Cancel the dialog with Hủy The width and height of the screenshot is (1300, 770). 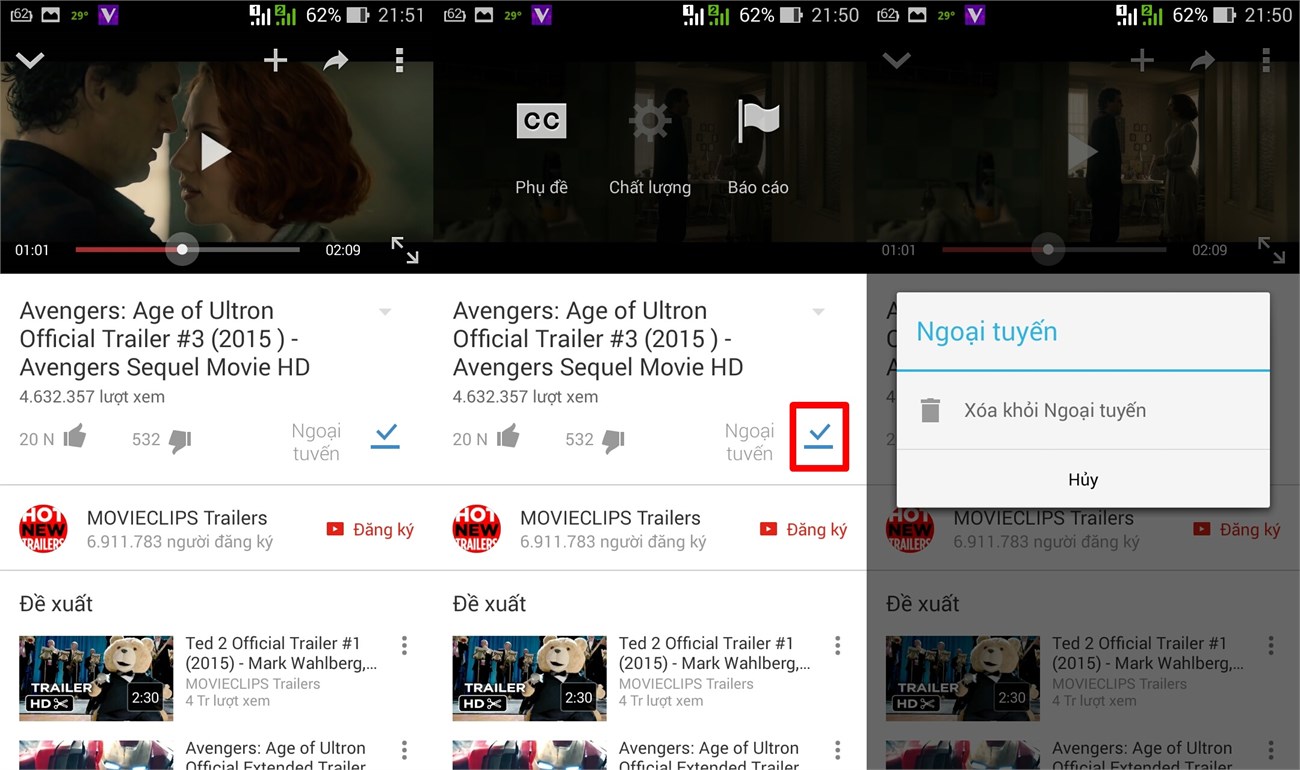[1083, 480]
